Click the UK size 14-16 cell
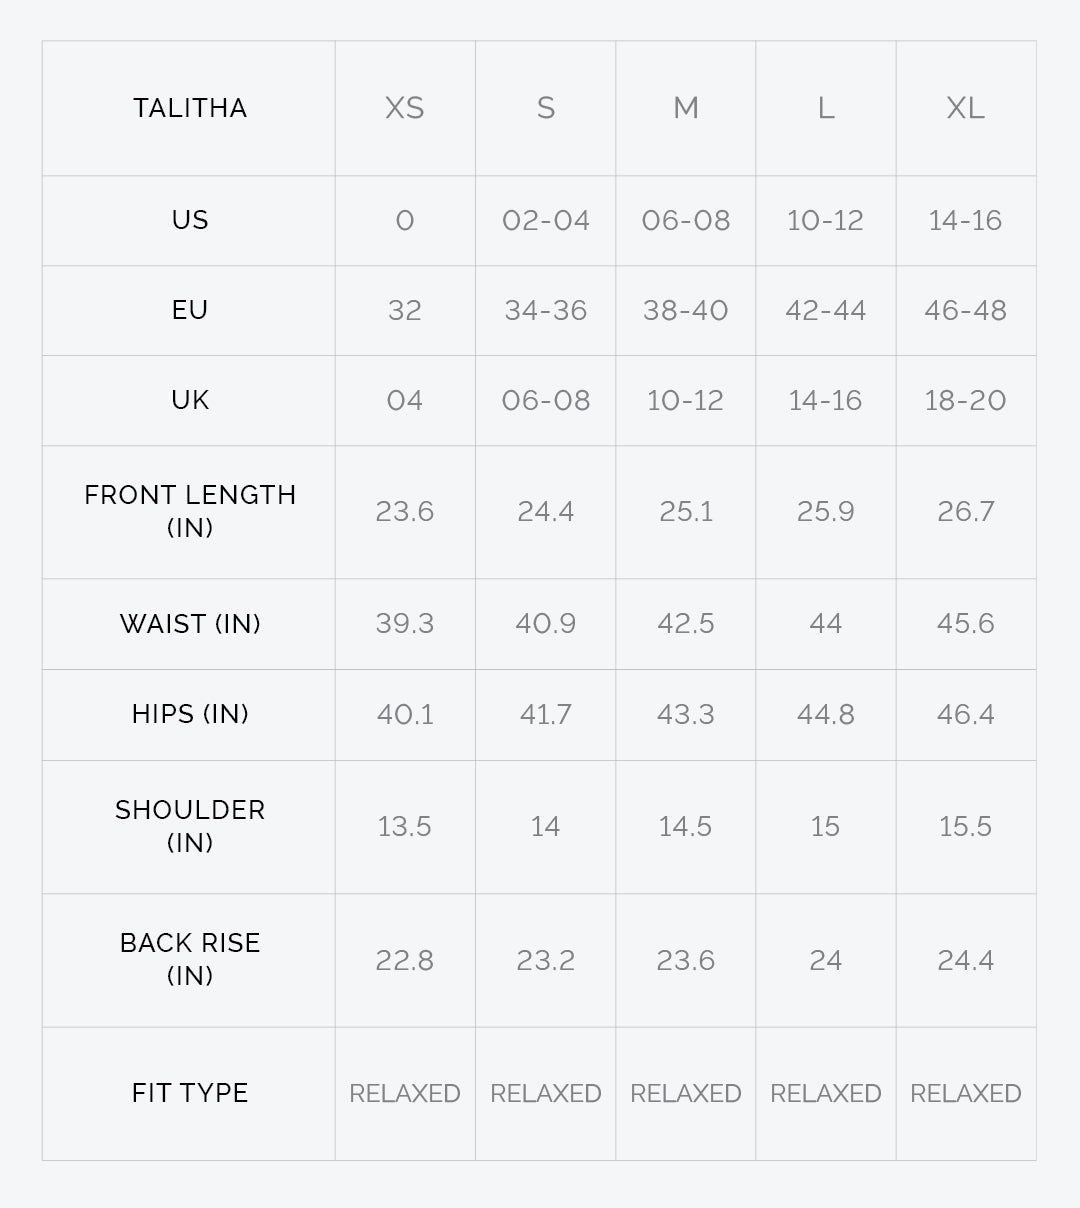This screenshot has height=1208, width=1080. tap(826, 400)
